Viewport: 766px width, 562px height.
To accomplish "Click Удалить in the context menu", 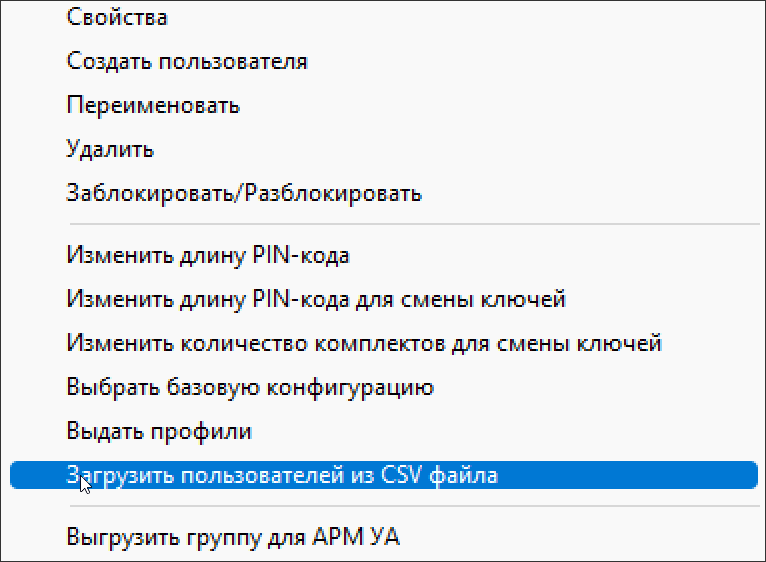I will 110,149.
